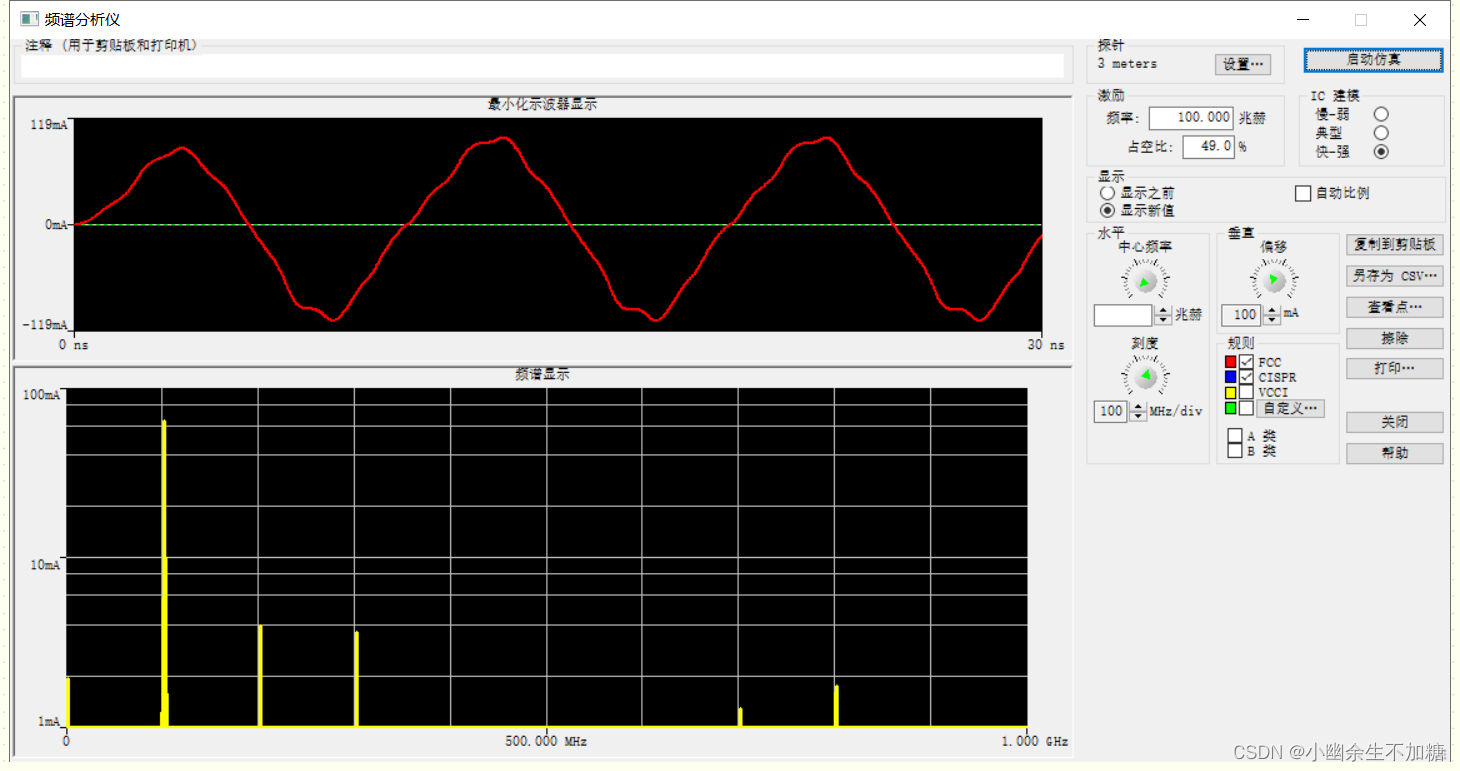Uncheck the CISPR rule checkbox
Screen dimensions: 1460x771
(1246, 377)
